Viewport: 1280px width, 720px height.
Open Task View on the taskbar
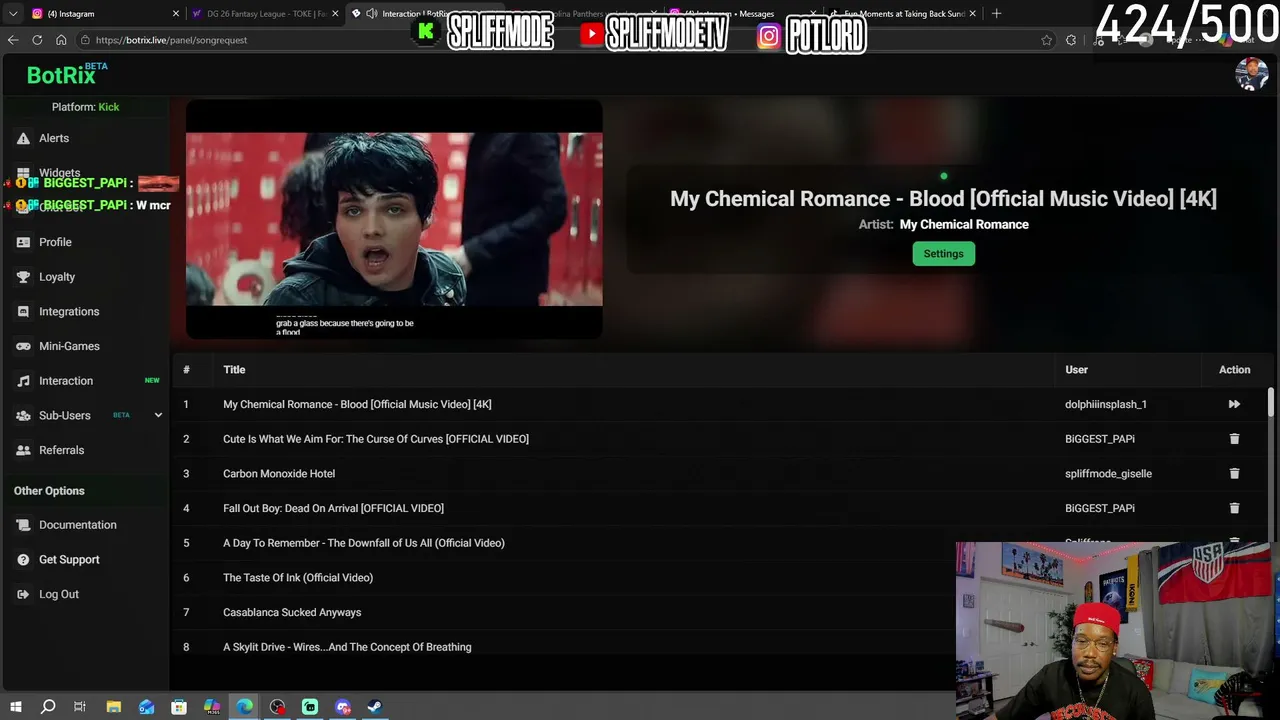click(80, 707)
